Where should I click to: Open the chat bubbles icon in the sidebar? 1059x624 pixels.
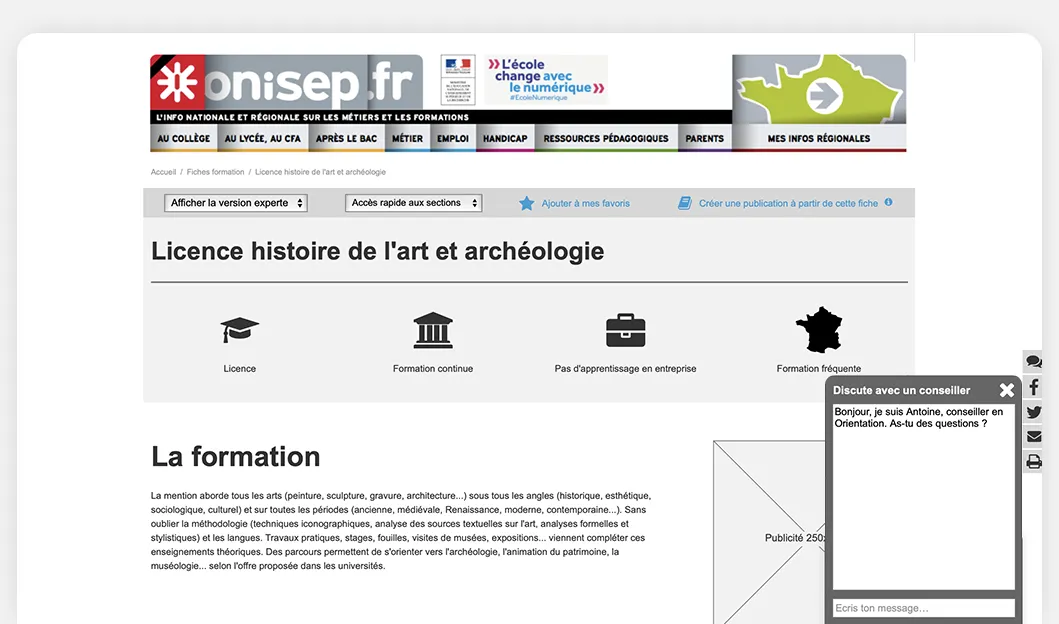point(1034,361)
